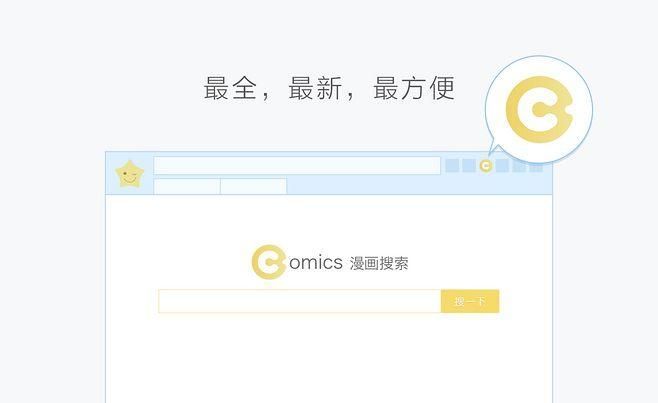Click the 搜一下 search button
The width and height of the screenshot is (658, 403).
click(470, 301)
